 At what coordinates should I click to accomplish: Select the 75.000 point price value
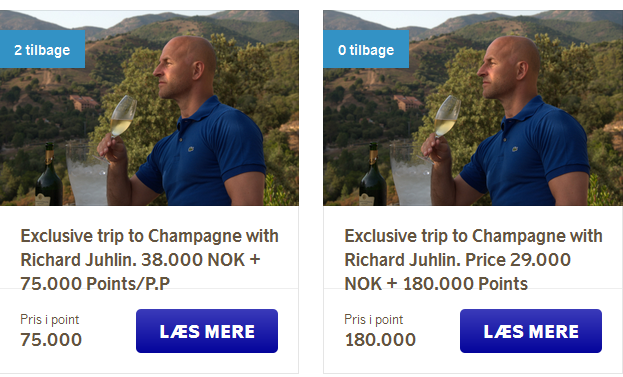(x=51, y=340)
